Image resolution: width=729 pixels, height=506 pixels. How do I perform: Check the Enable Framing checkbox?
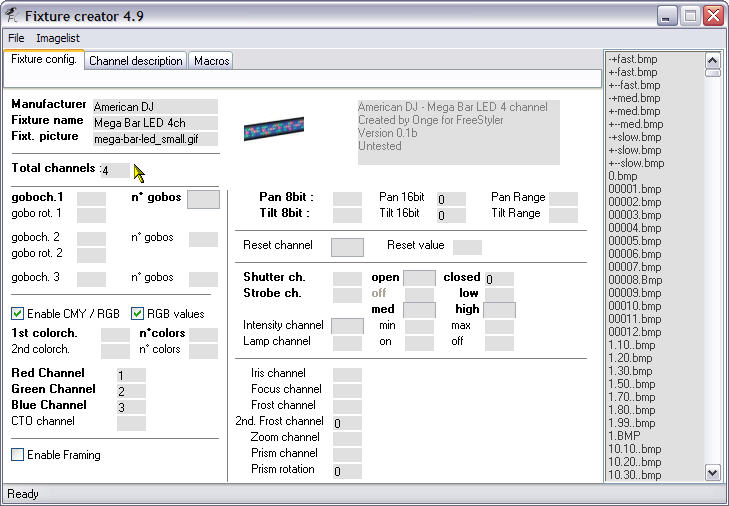point(18,454)
